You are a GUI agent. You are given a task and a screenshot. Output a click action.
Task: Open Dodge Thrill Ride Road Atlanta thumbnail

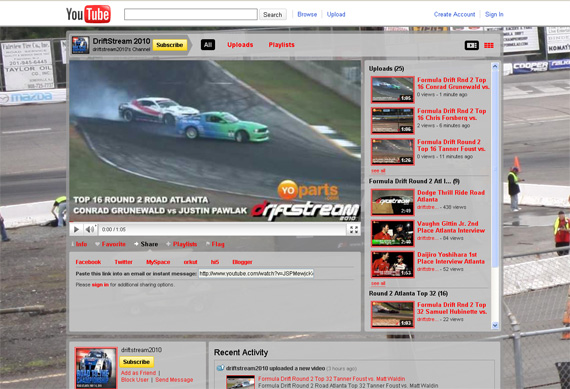tap(393, 202)
